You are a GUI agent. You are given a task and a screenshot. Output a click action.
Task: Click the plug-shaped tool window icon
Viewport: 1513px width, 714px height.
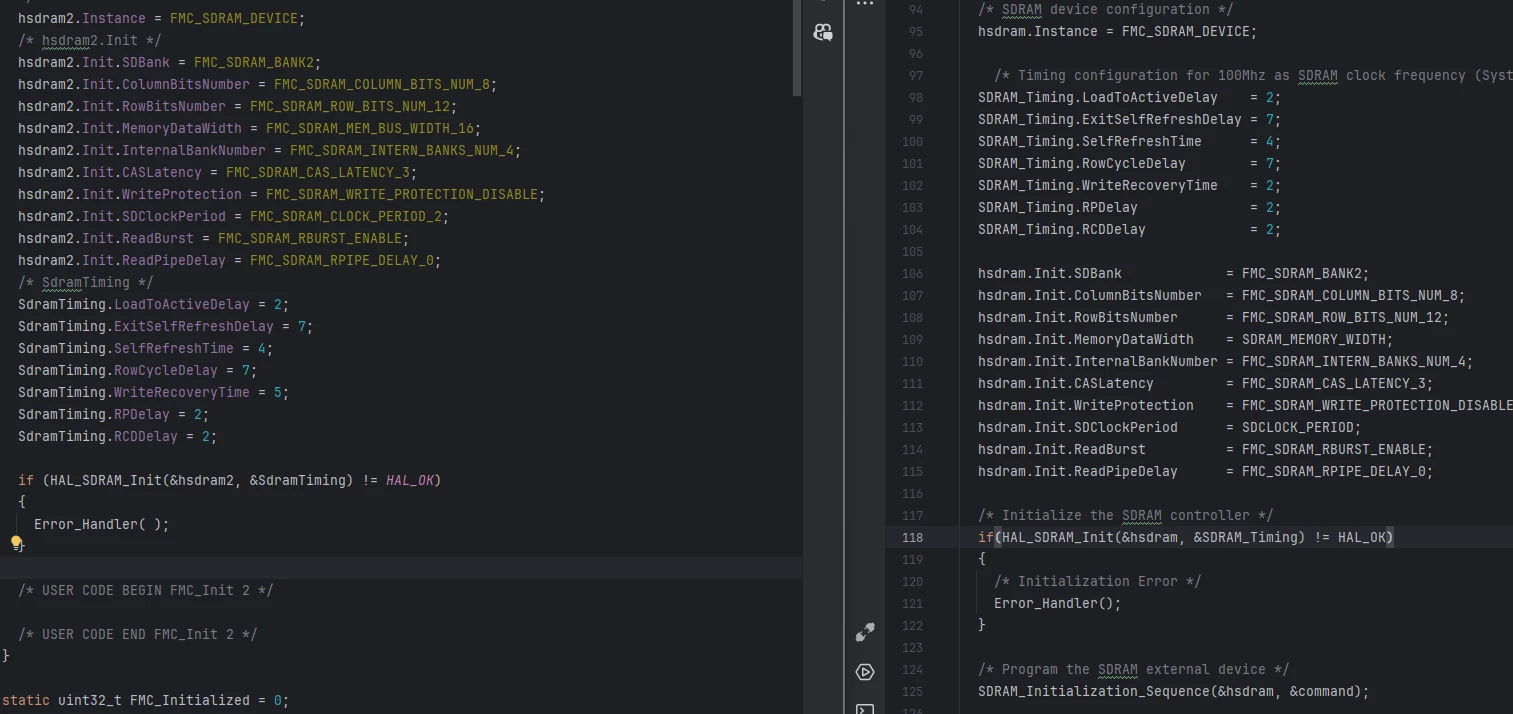pyautogui.click(x=865, y=632)
